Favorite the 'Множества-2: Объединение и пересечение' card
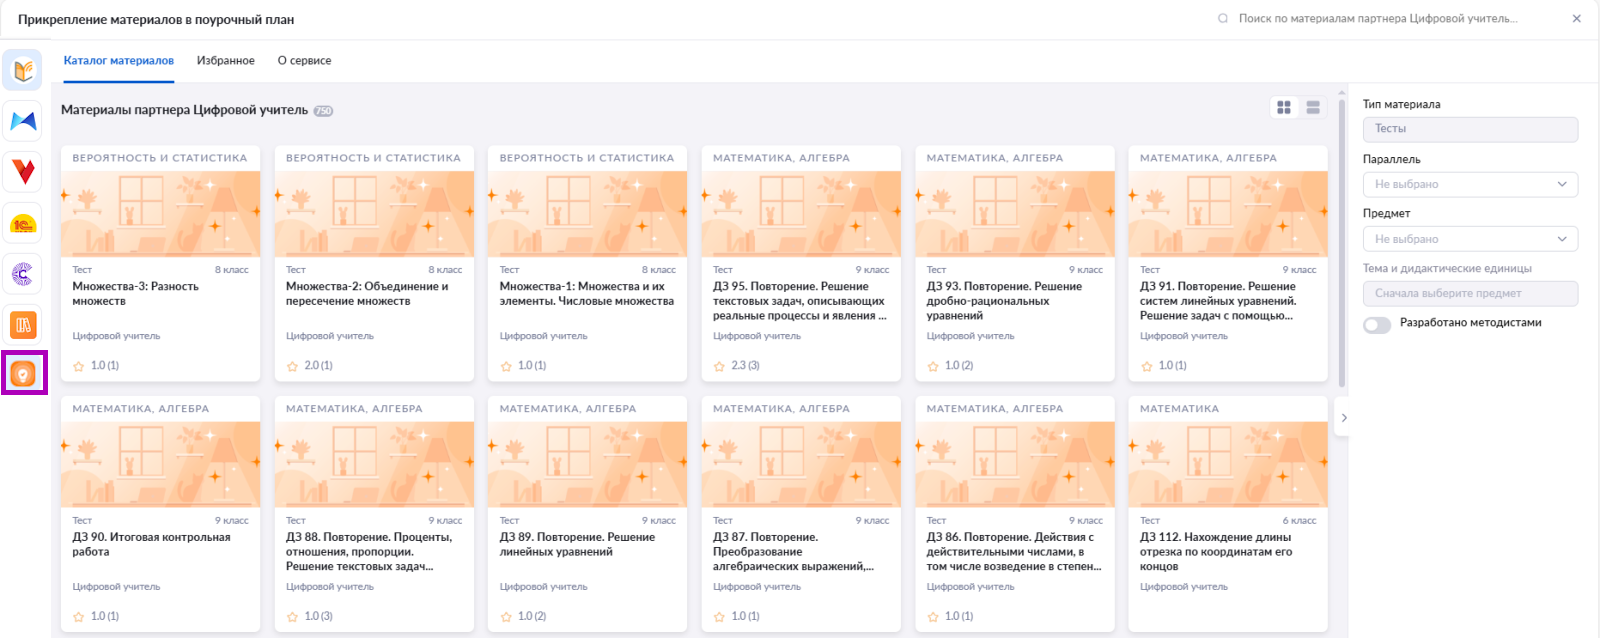This screenshot has height=638, width=1600. click(x=292, y=366)
